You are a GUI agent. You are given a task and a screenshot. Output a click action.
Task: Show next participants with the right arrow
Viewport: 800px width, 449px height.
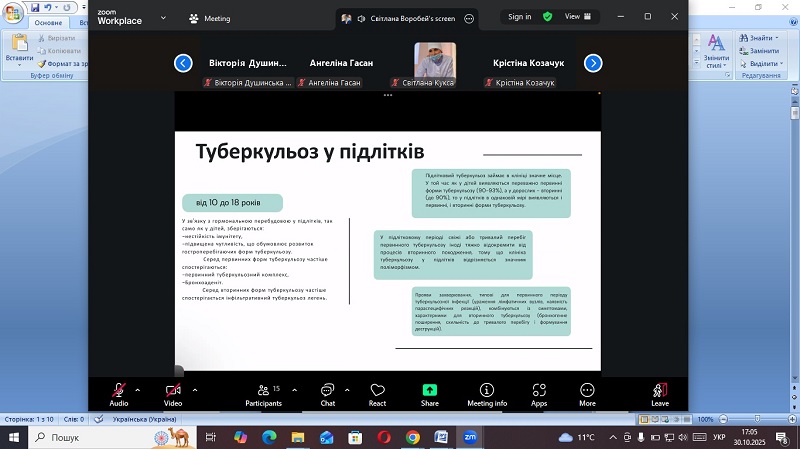[593, 63]
